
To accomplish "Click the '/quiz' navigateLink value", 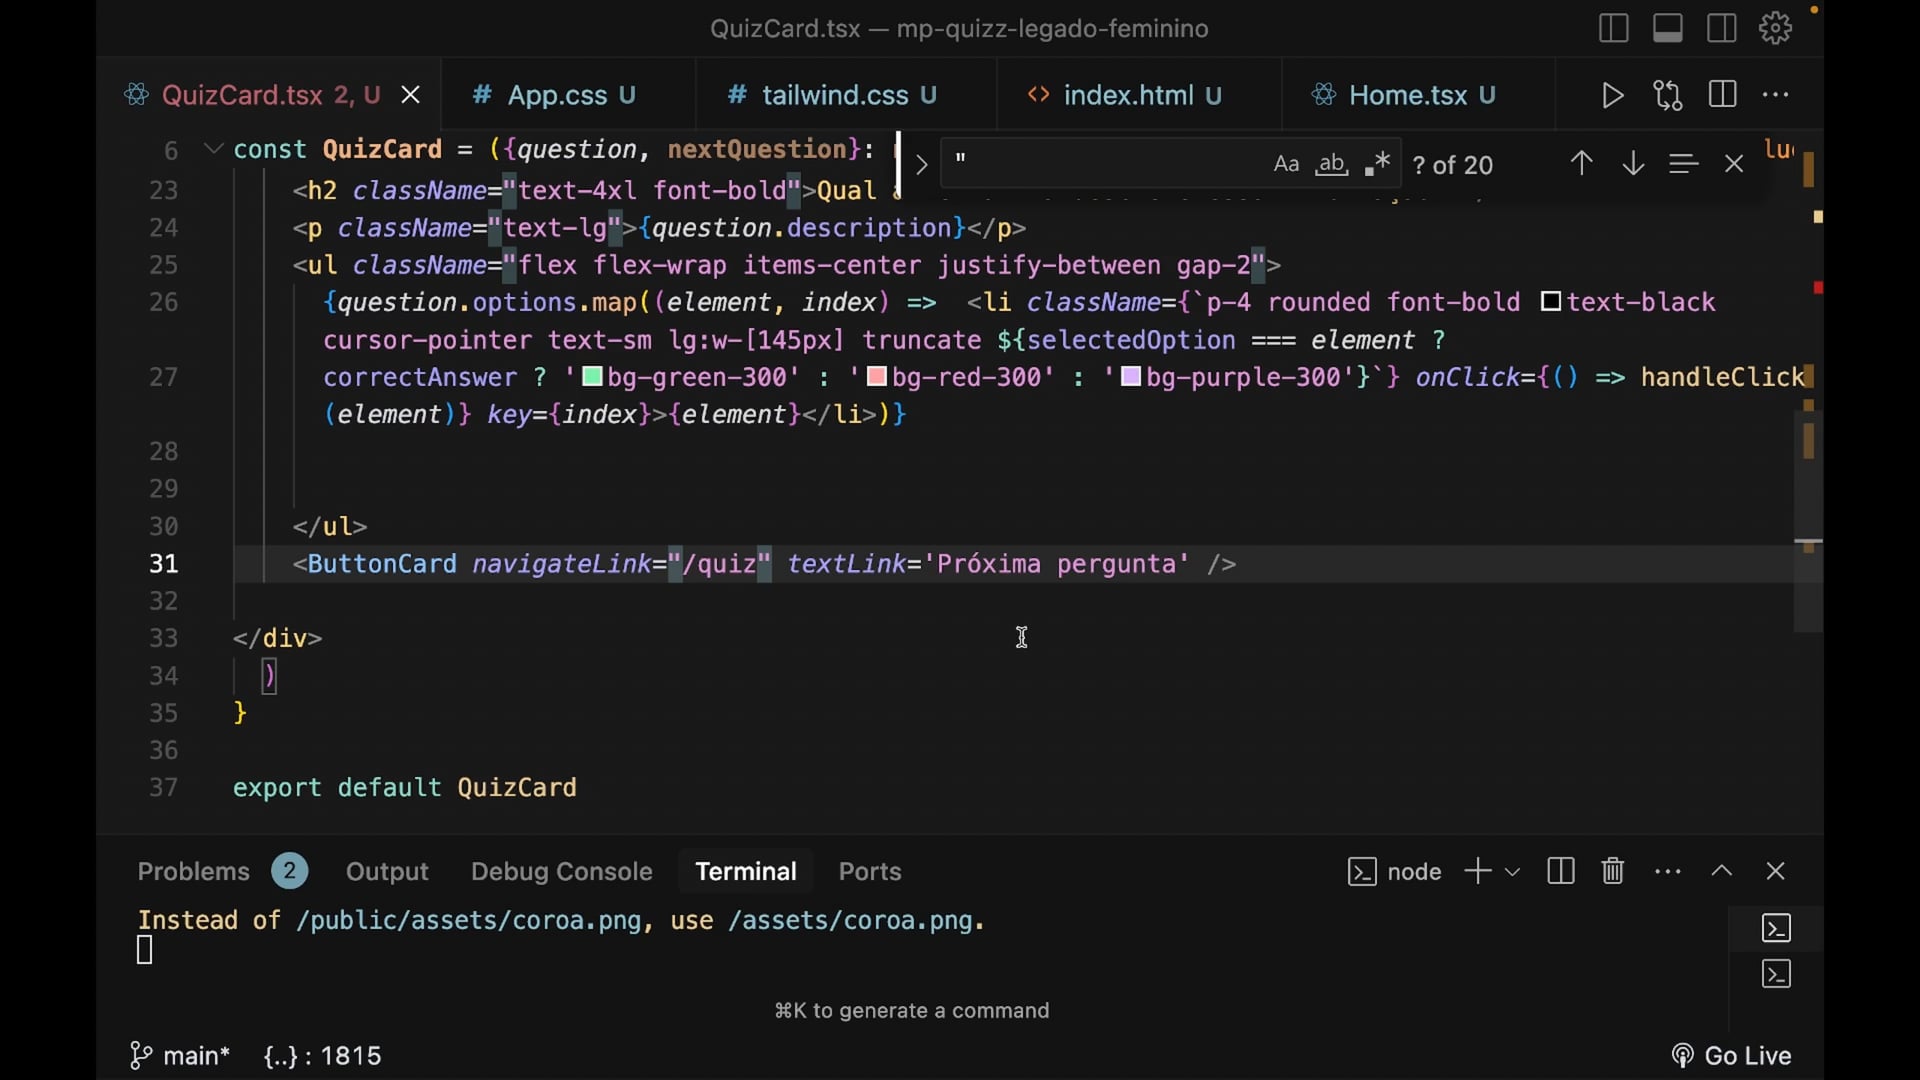I will [720, 564].
